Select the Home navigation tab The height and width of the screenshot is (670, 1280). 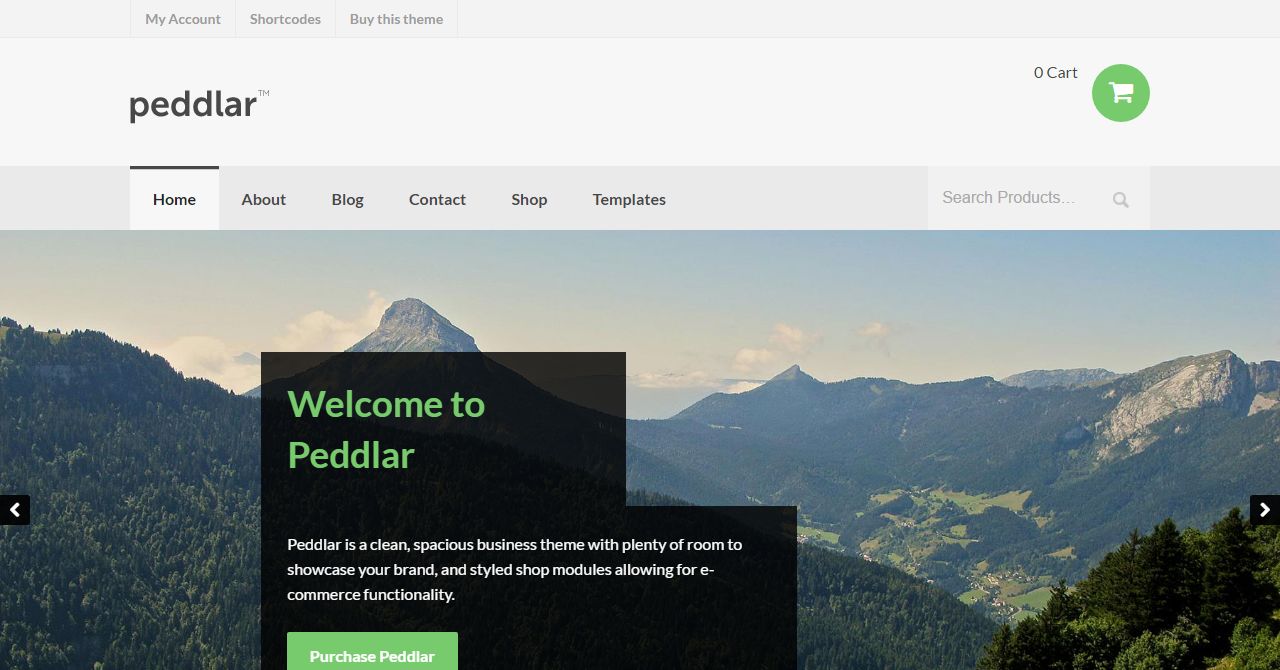pyautogui.click(x=174, y=199)
